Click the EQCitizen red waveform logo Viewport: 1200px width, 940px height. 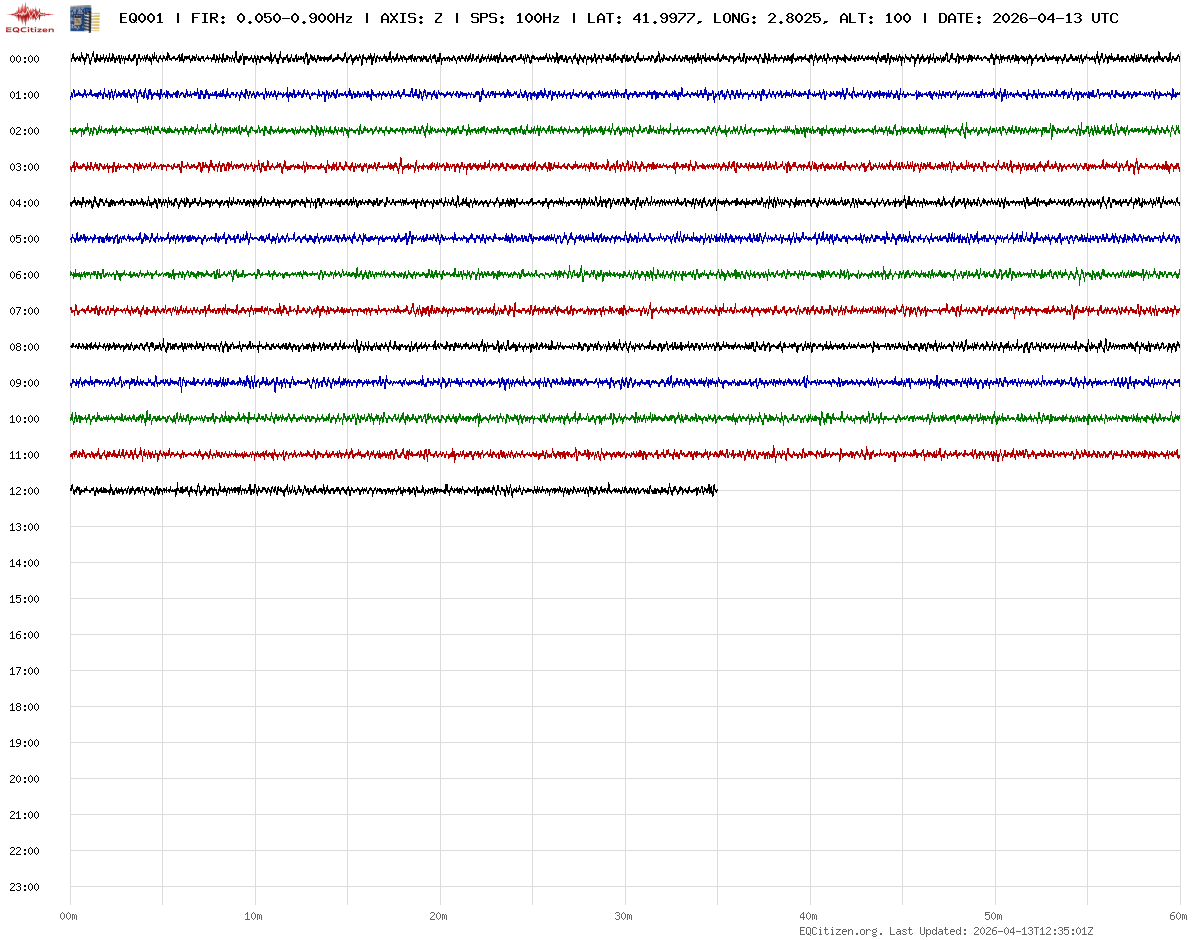tap(32, 18)
